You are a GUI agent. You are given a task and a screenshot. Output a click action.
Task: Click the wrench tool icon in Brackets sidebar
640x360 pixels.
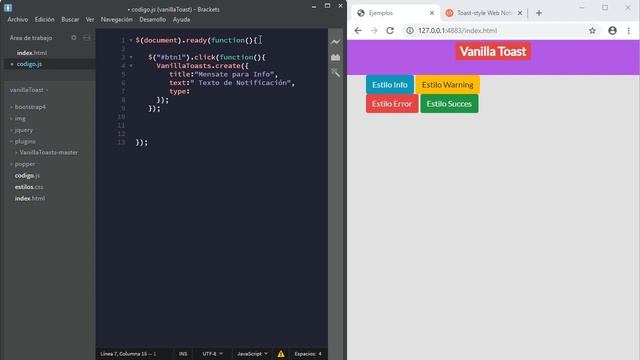click(336, 73)
